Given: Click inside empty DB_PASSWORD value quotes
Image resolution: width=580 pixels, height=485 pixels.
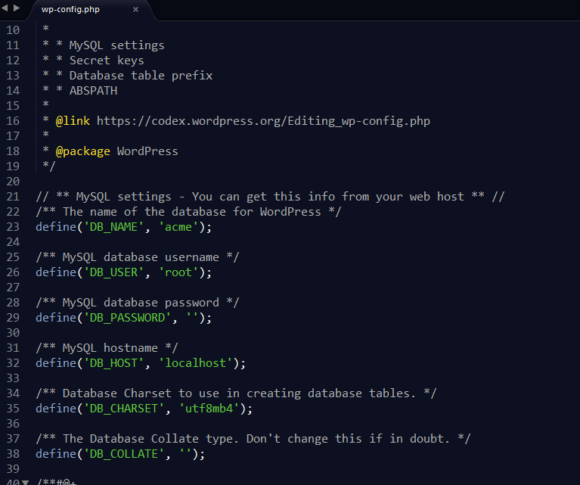Looking at the screenshot, I should pos(192,318).
